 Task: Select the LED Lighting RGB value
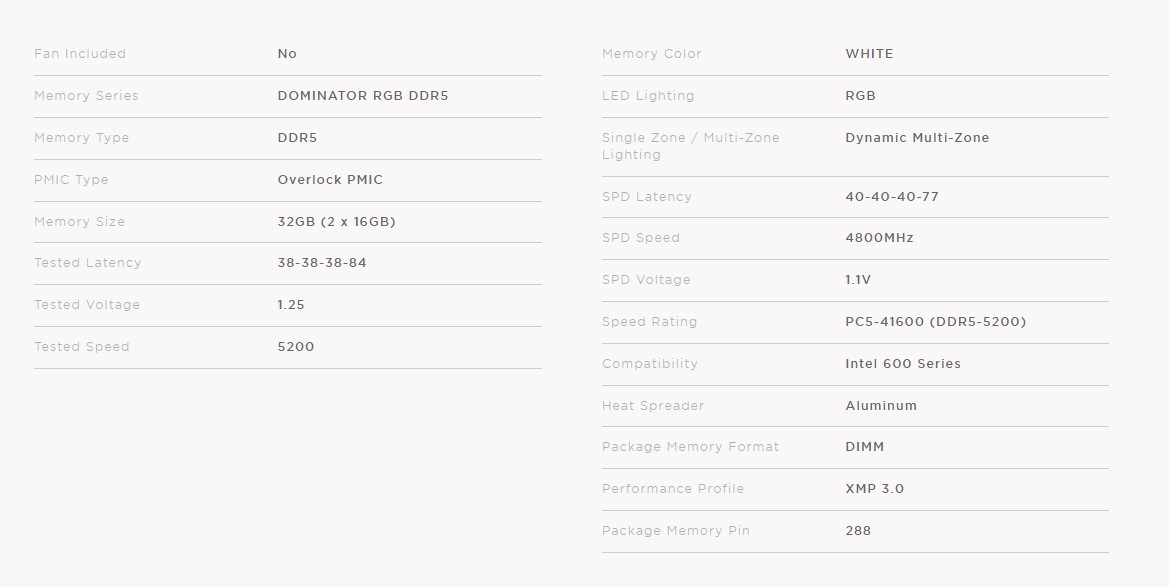(860, 95)
